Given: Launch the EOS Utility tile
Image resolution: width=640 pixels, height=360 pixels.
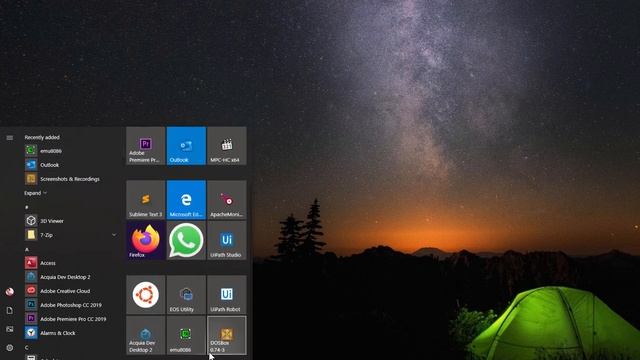Looking at the screenshot, I should coord(186,295).
